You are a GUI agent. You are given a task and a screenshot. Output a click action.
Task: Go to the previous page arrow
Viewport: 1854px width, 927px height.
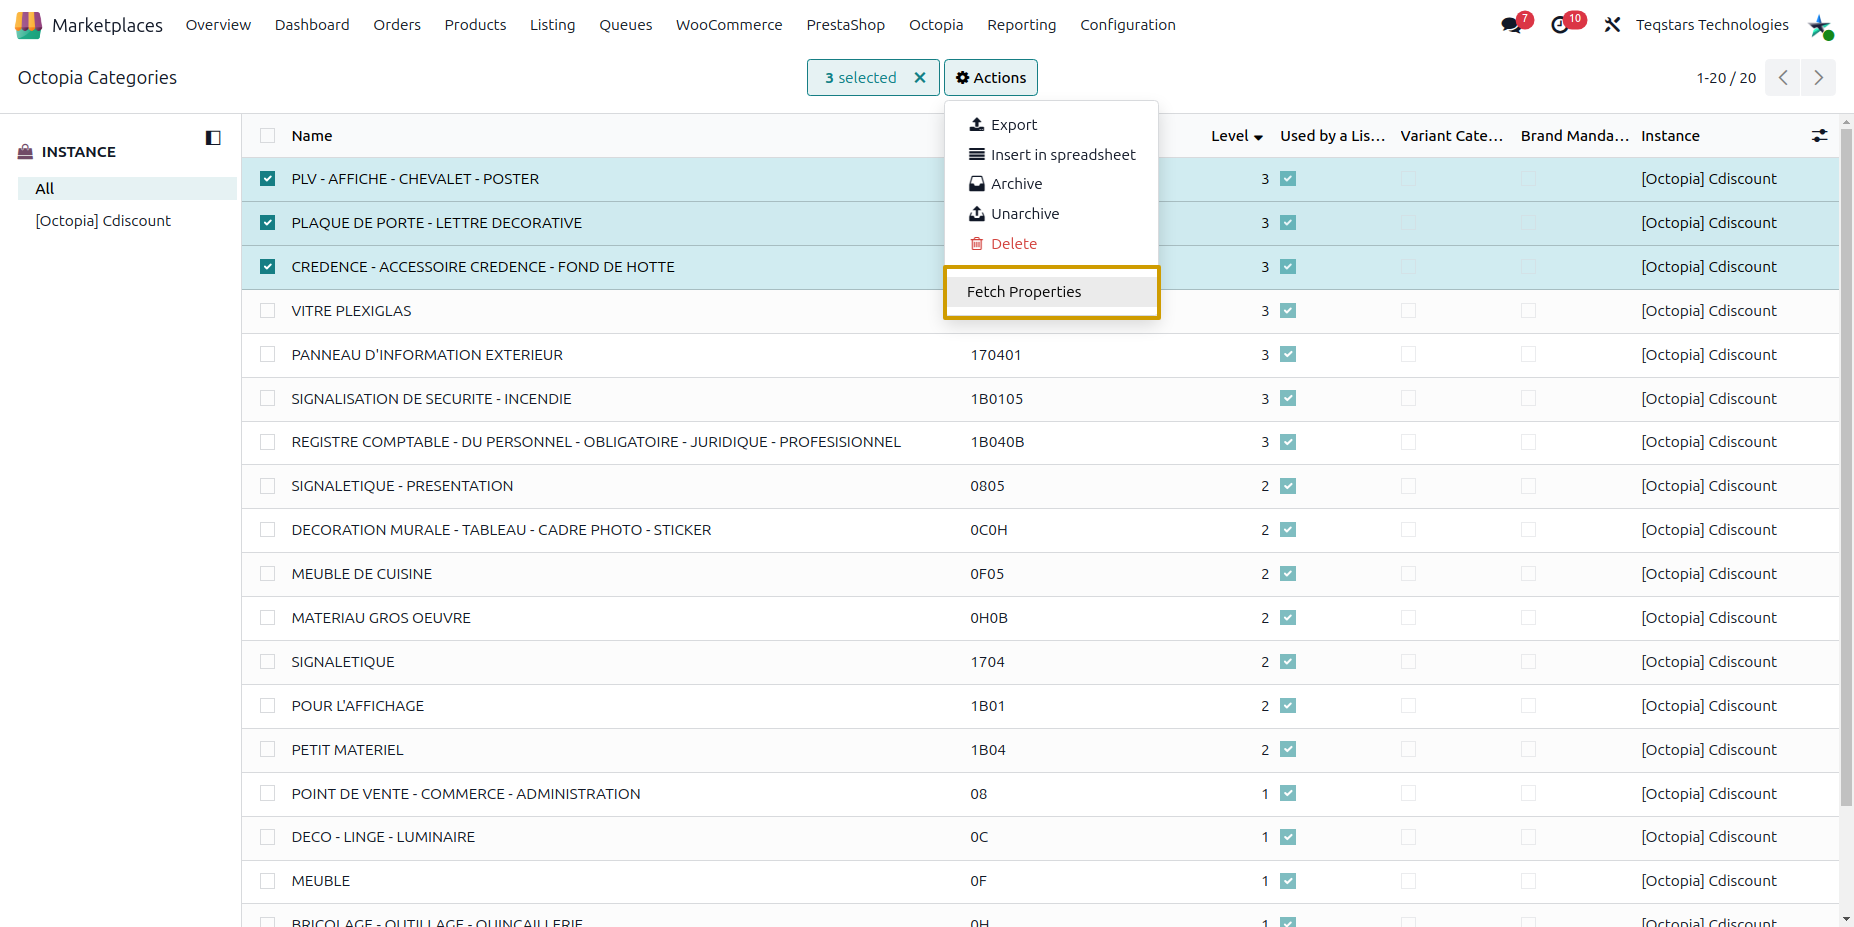[x=1783, y=78]
